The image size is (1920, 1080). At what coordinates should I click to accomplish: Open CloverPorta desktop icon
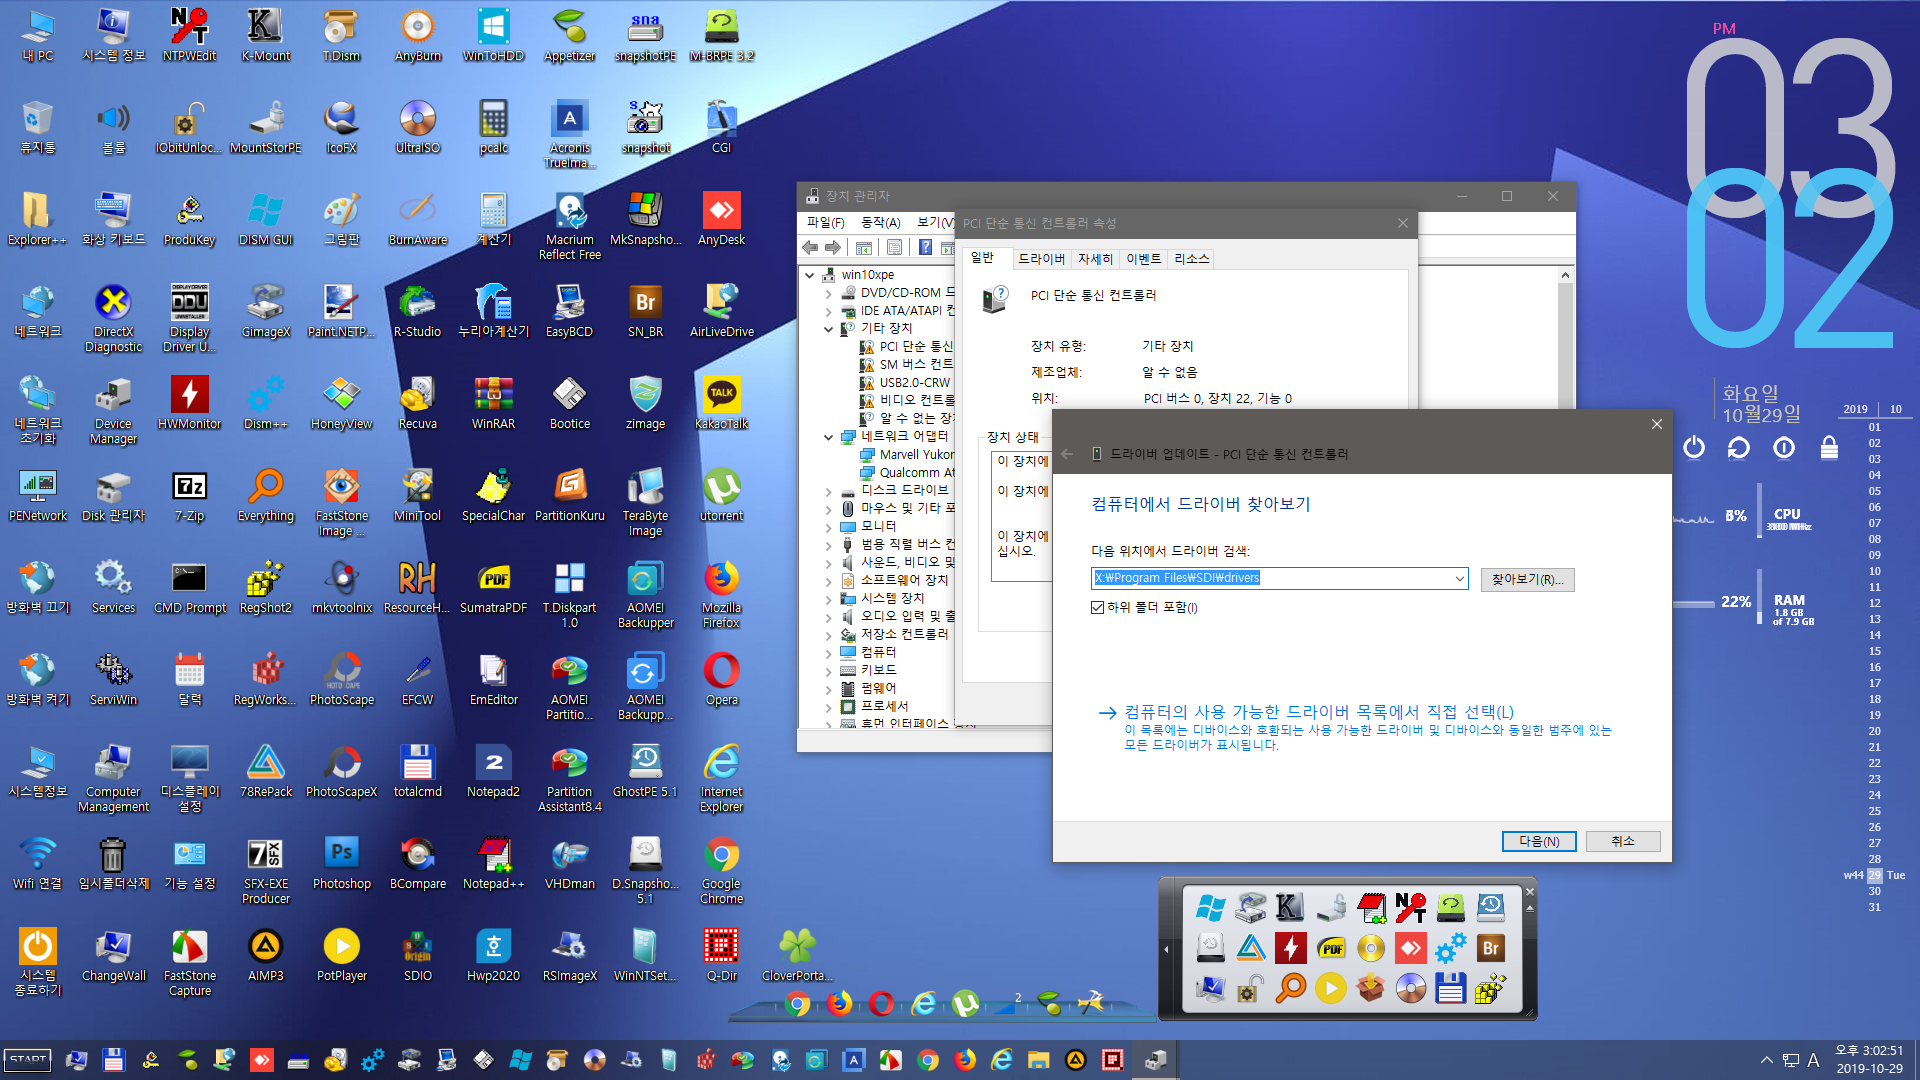(797, 955)
